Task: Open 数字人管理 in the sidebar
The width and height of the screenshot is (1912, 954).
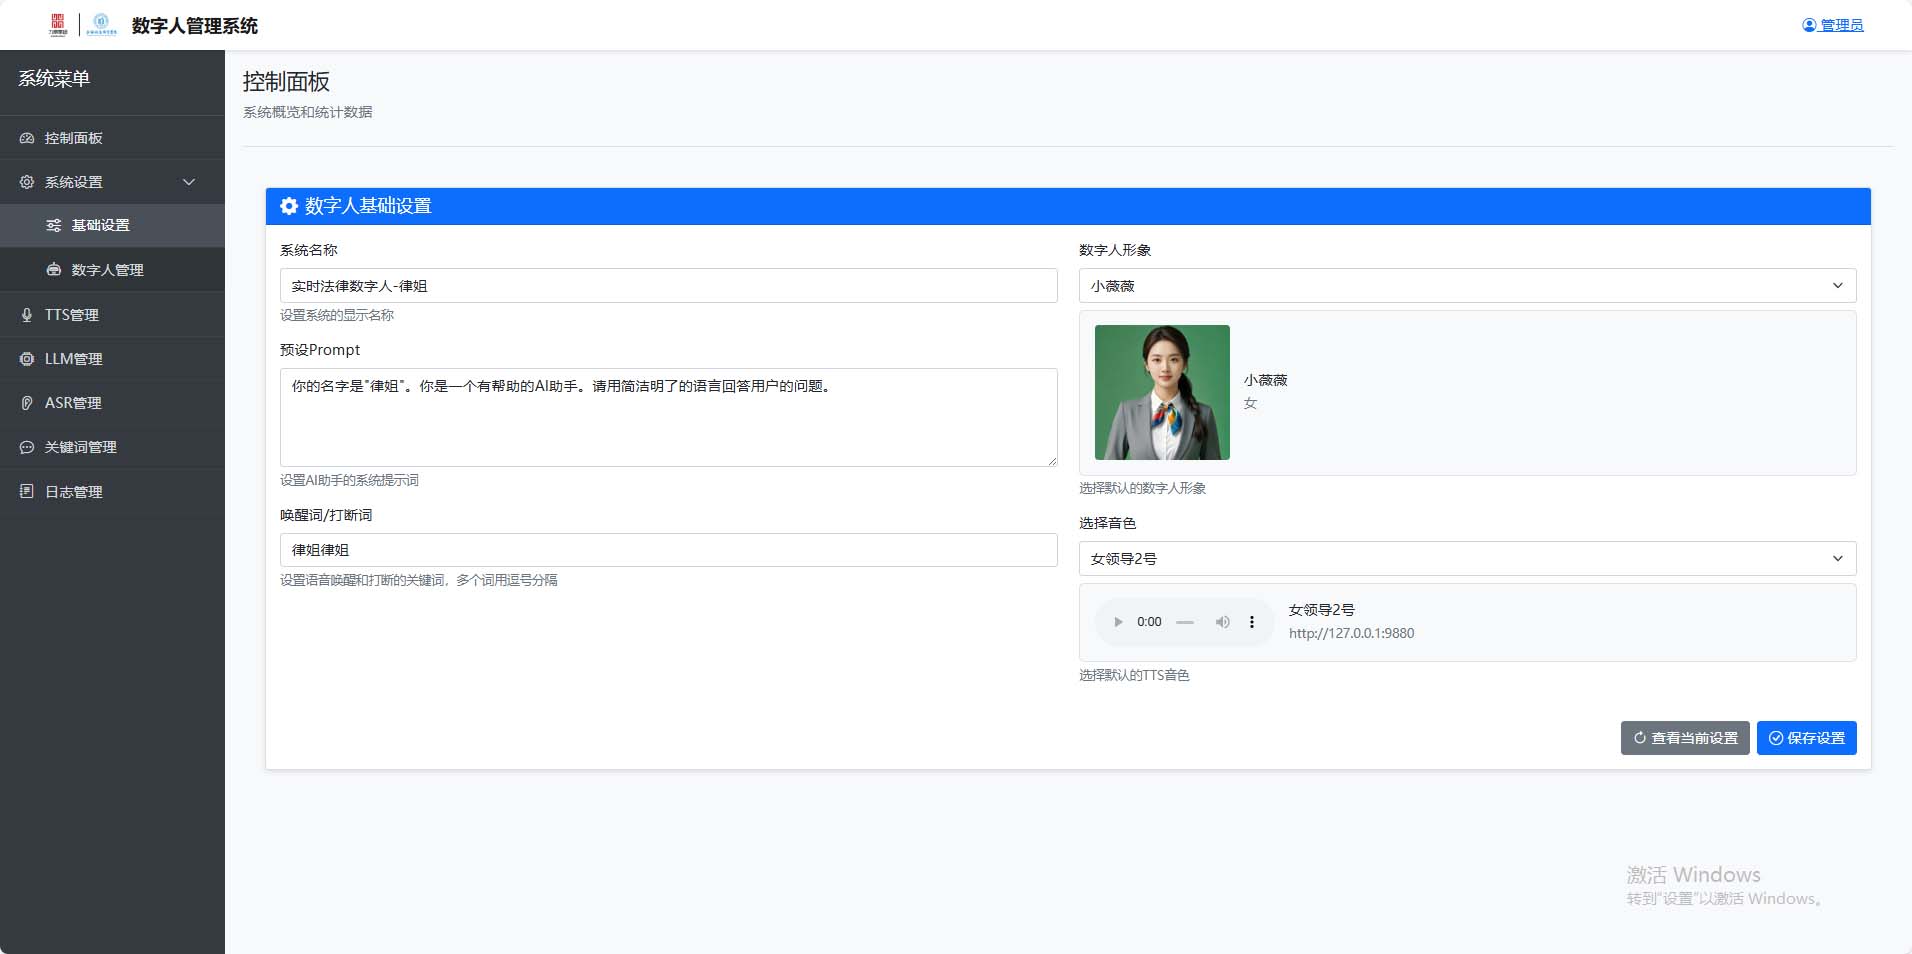Action: (107, 270)
